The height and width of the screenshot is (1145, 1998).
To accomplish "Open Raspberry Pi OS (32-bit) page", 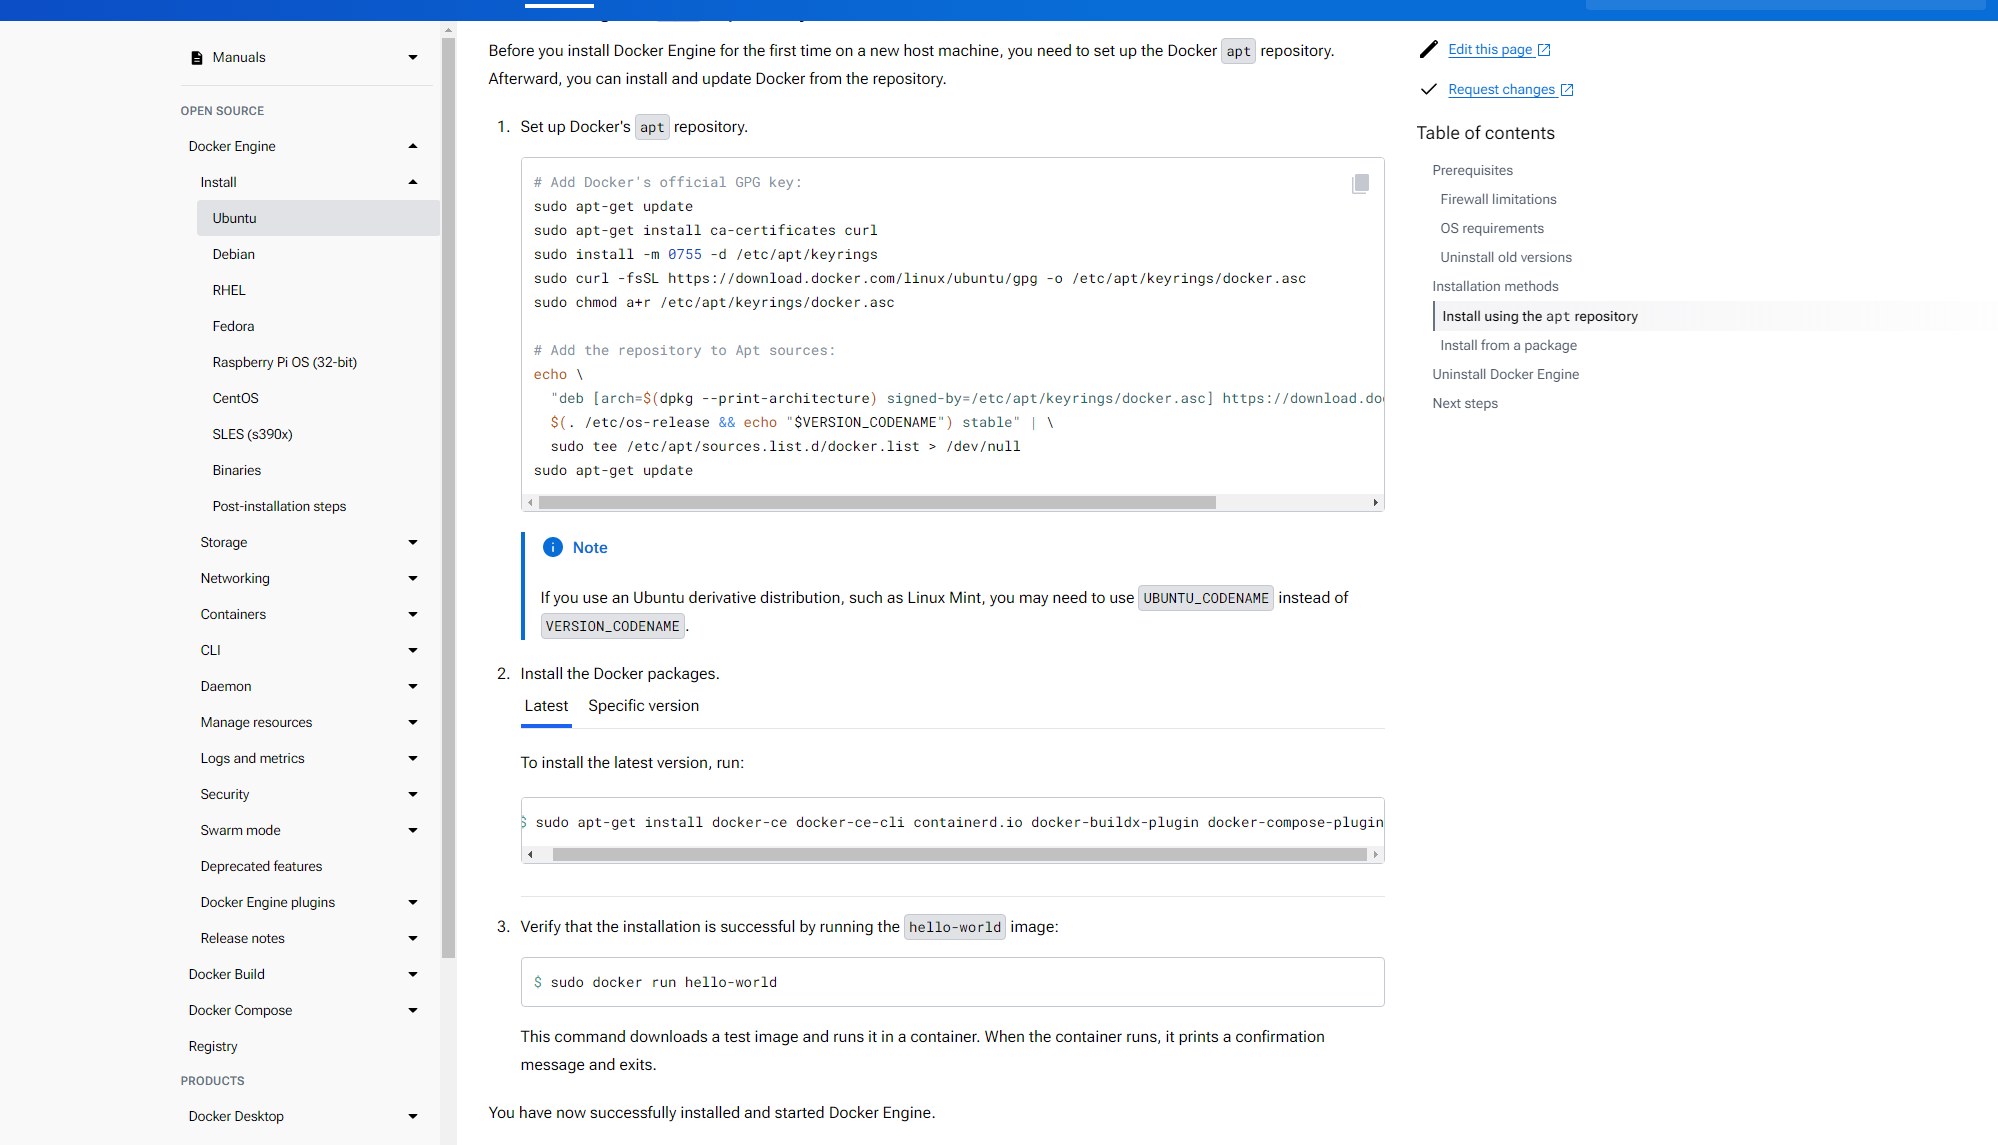I will click(x=284, y=362).
